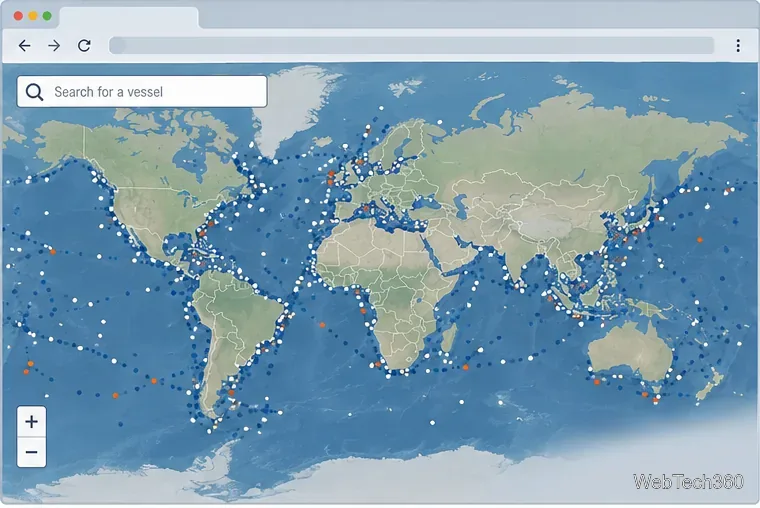Click the magnifying glass search icon
Viewport: 760px width, 508px height.
tap(34, 92)
